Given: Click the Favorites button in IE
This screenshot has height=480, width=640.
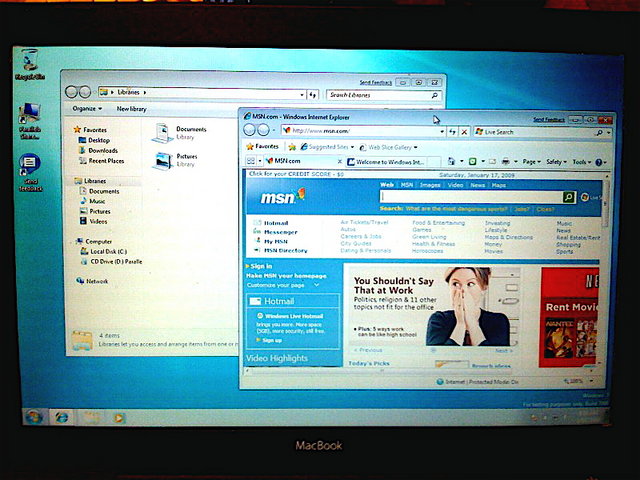Looking at the screenshot, I should (262, 146).
